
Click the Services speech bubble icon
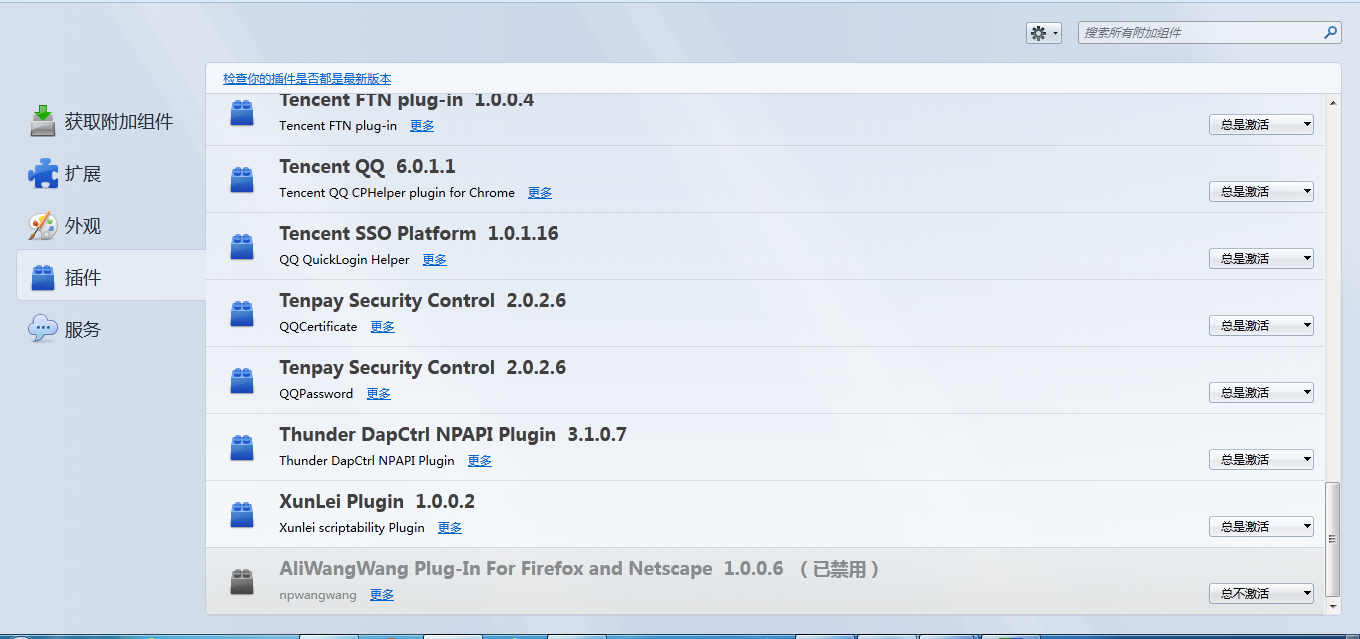pyautogui.click(x=42, y=329)
